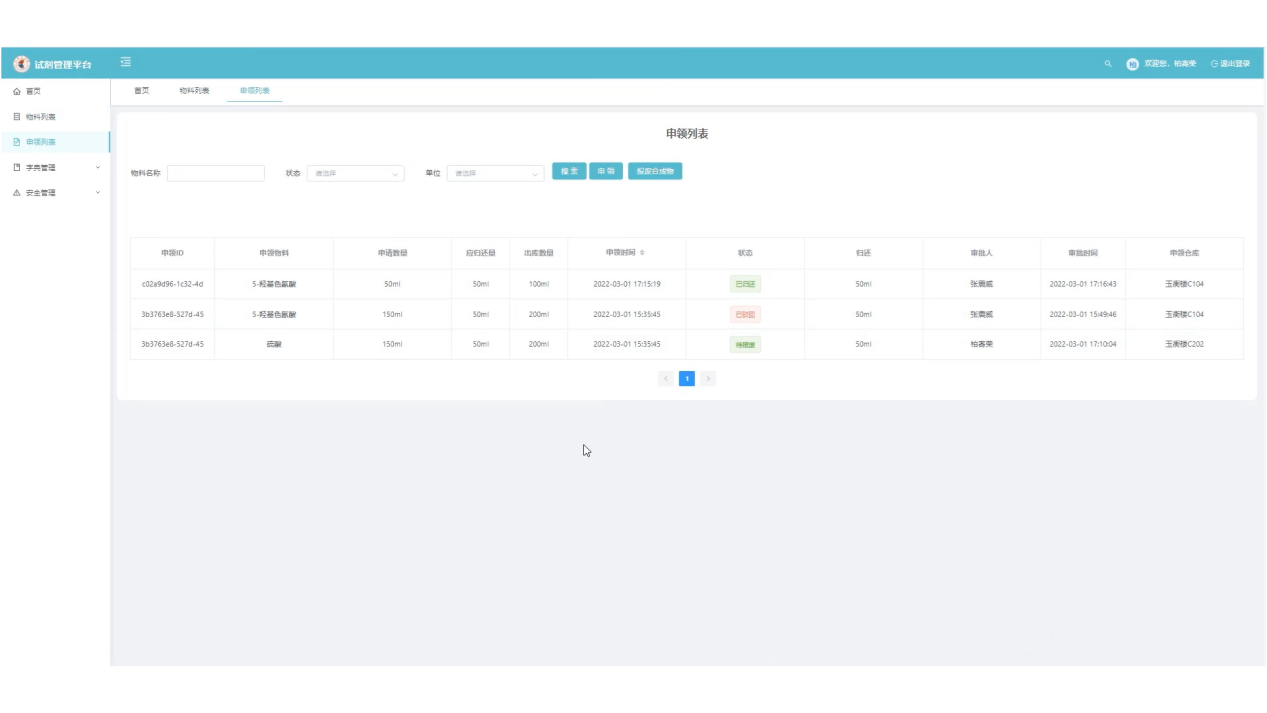Click the 物料名称 input field
Viewport: 1267px width, 713px height.
[x=216, y=173]
